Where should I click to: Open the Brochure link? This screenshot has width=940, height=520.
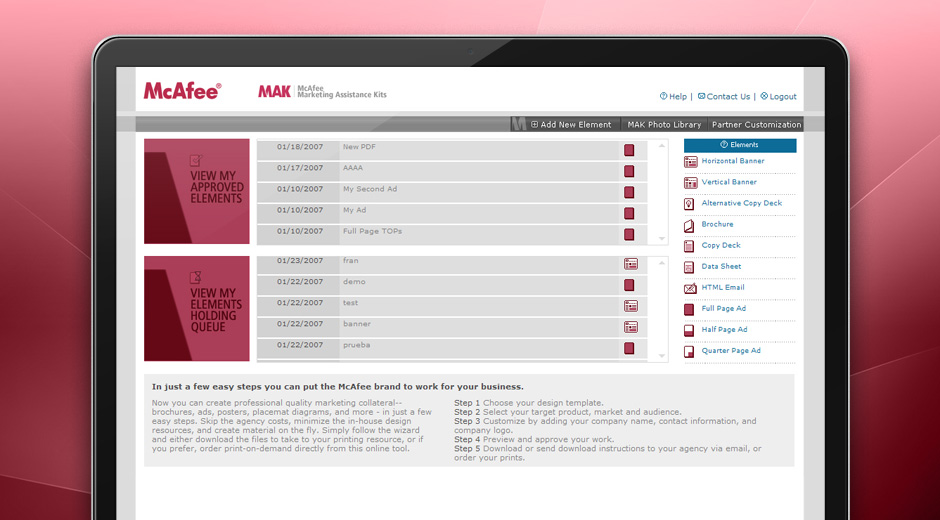point(717,224)
